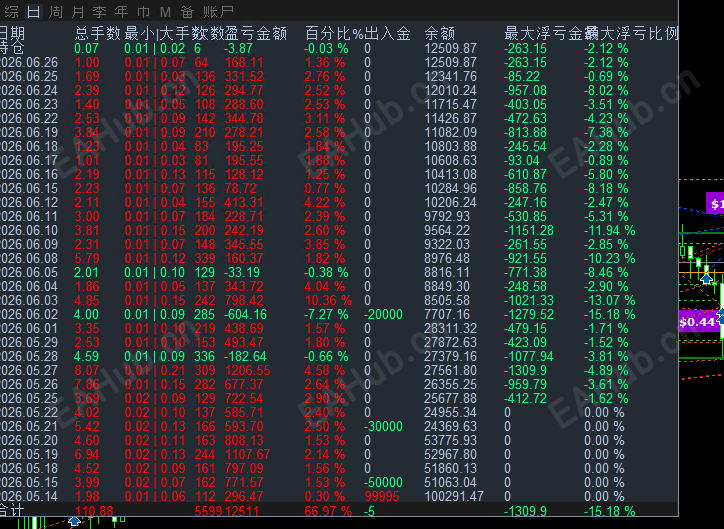Screen dimensions: 724x529
Task: Select the 合计 totals row label
Action: 12,511
